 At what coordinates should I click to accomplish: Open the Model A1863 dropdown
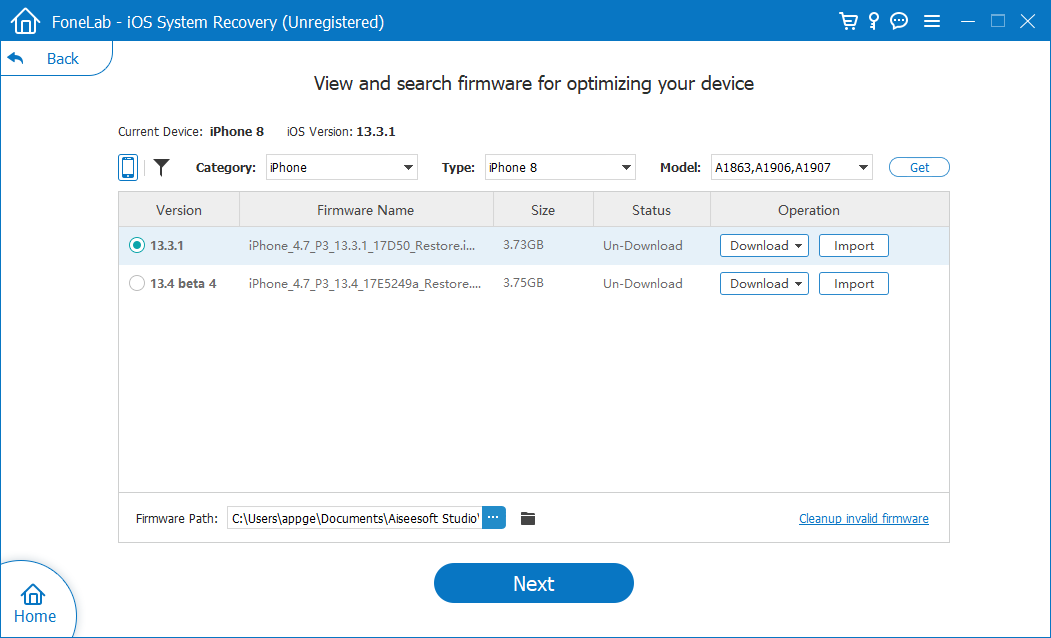[x=791, y=167]
